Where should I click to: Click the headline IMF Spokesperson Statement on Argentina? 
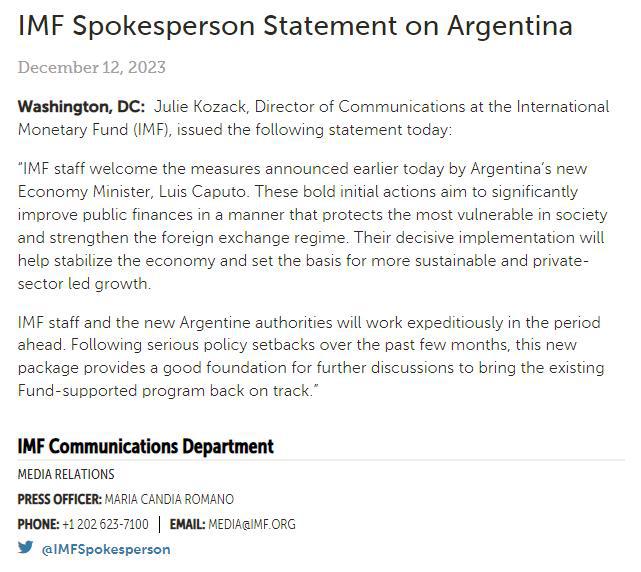click(x=295, y=26)
